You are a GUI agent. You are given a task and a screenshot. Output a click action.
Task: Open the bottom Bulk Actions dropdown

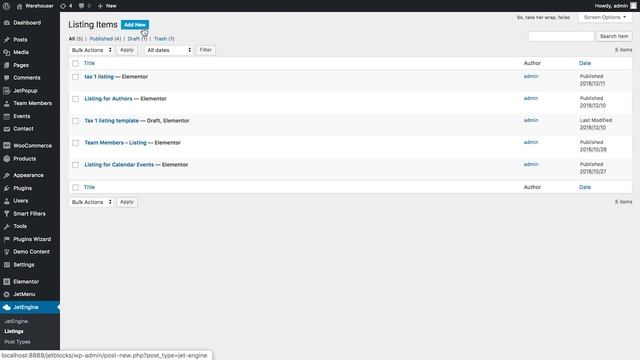pyautogui.click(x=91, y=202)
